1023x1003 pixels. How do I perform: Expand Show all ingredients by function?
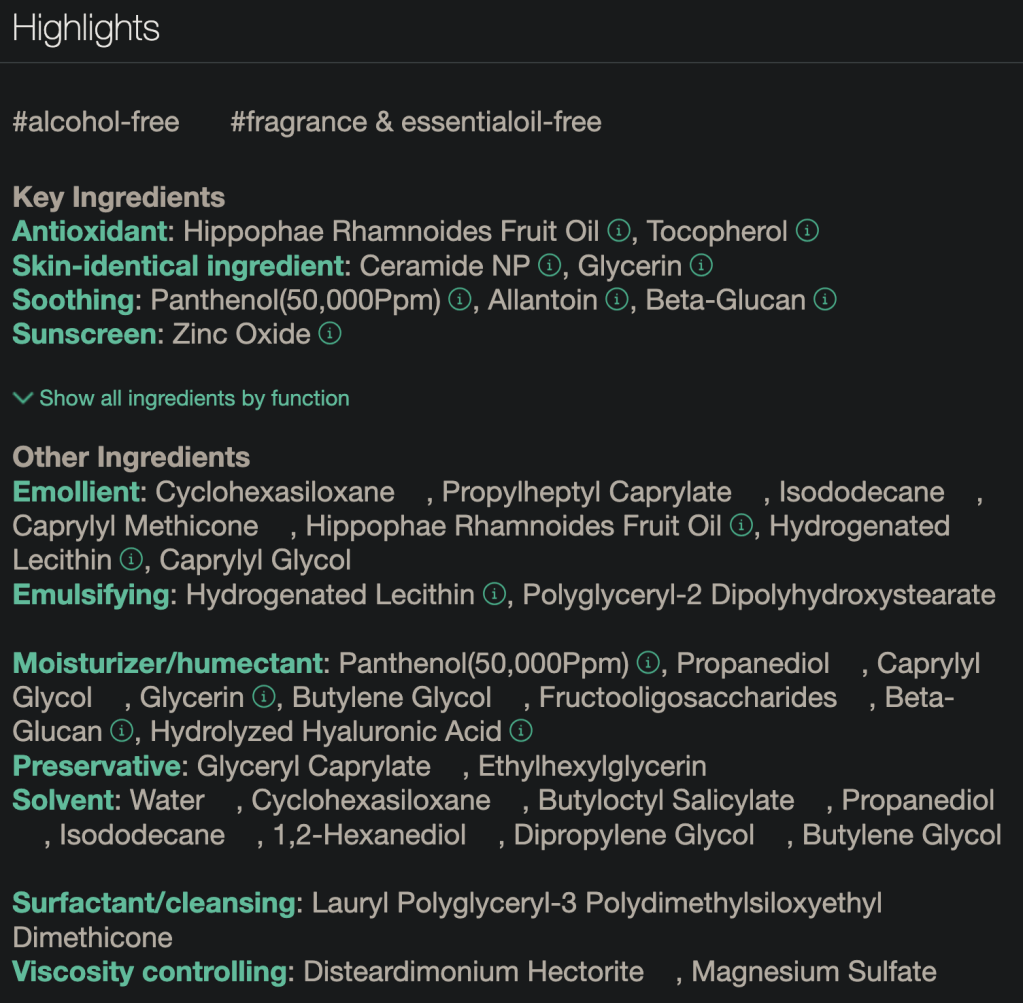(181, 398)
